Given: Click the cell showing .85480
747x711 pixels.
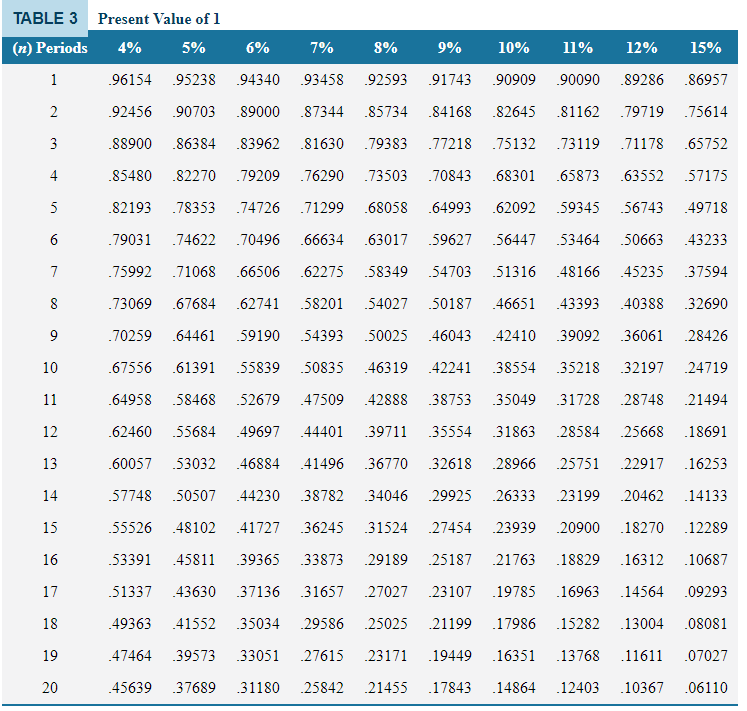Looking at the screenshot, I should coord(130,176).
